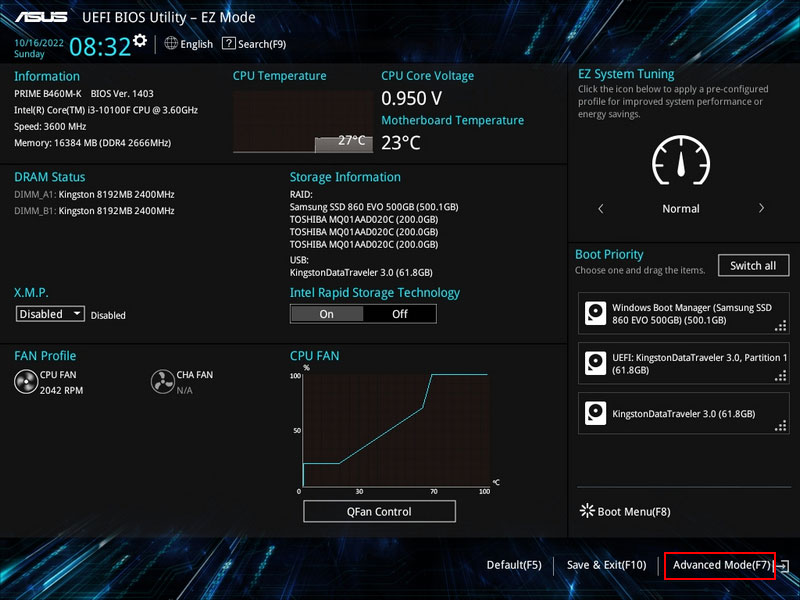Click the 08:32 clock display

coord(100,46)
